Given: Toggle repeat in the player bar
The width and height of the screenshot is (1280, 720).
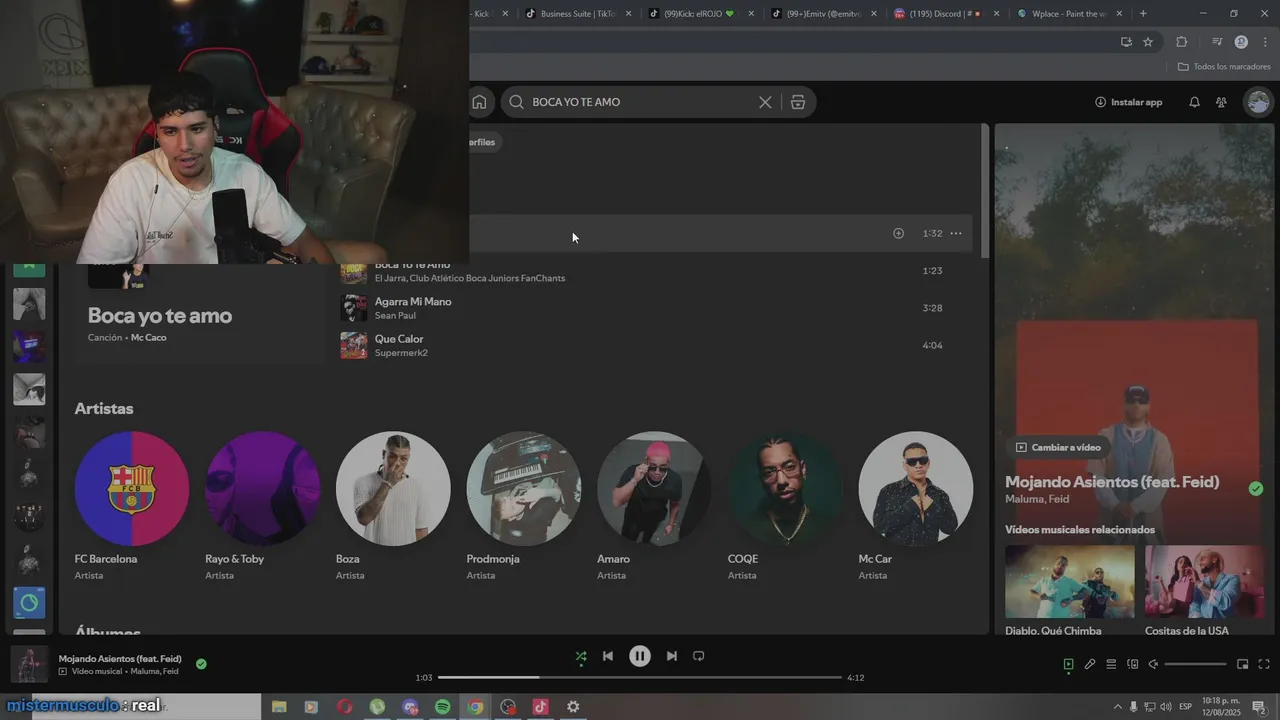Looking at the screenshot, I should coord(699,656).
